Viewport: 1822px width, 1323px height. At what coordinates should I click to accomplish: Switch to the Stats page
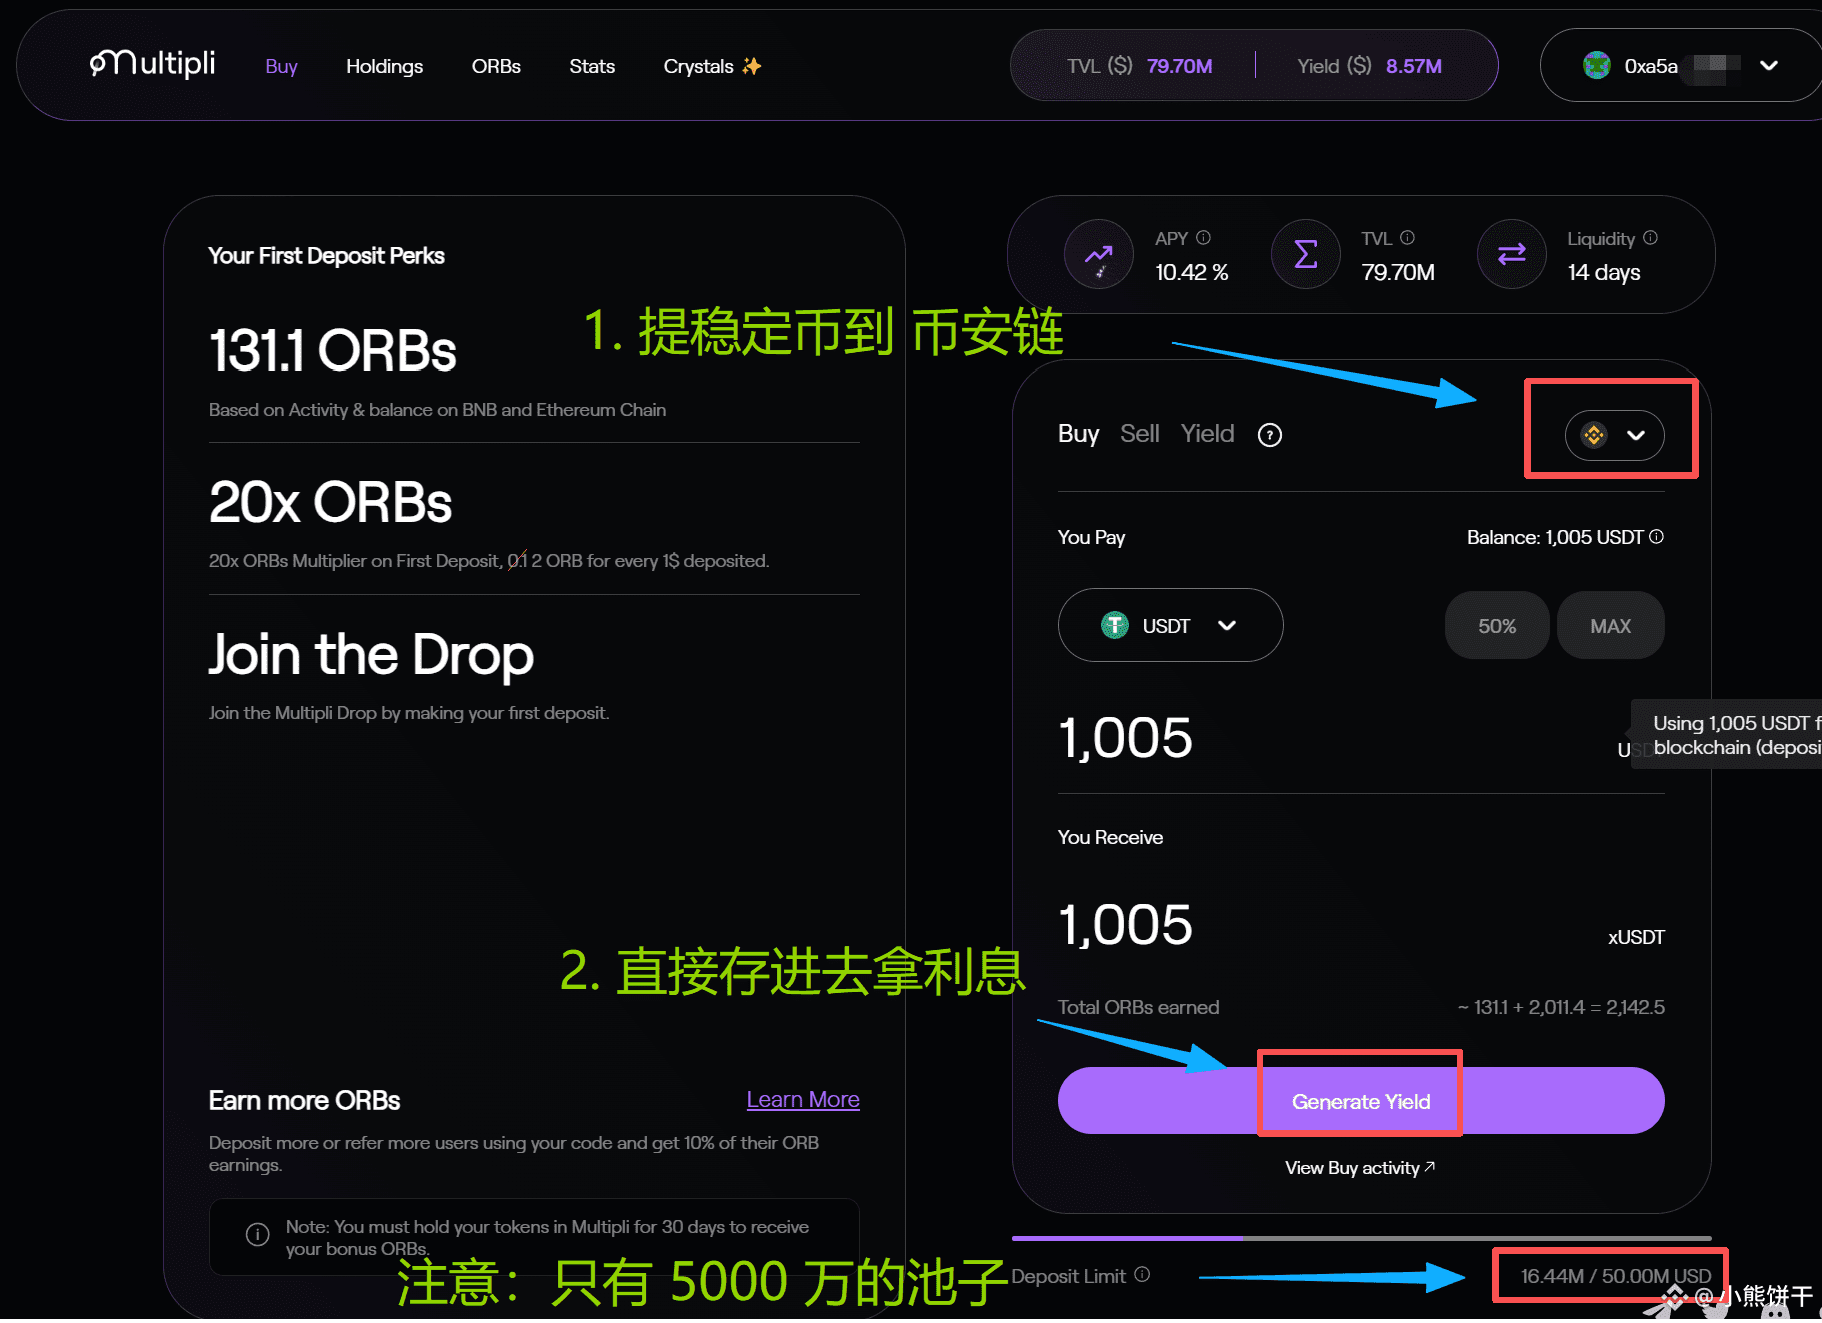pyautogui.click(x=592, y=66)
